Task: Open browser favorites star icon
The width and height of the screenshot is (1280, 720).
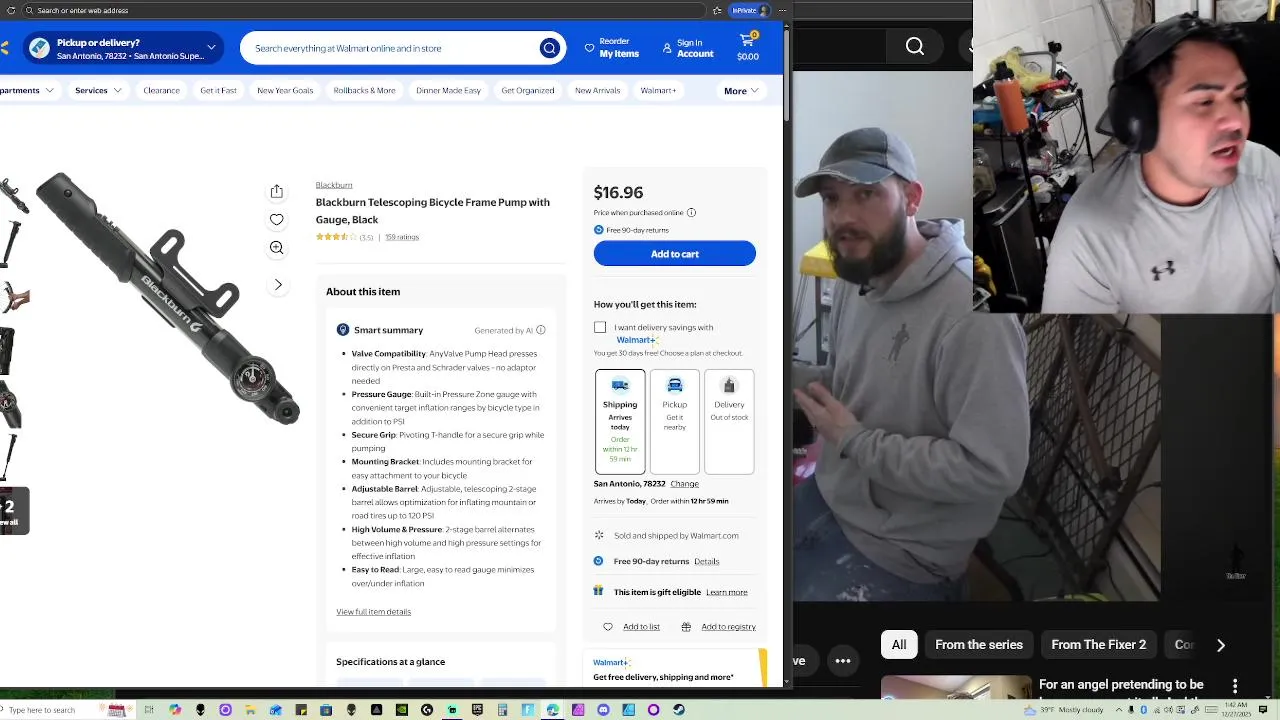Action: pyautogui.click(x=717, y=10)
